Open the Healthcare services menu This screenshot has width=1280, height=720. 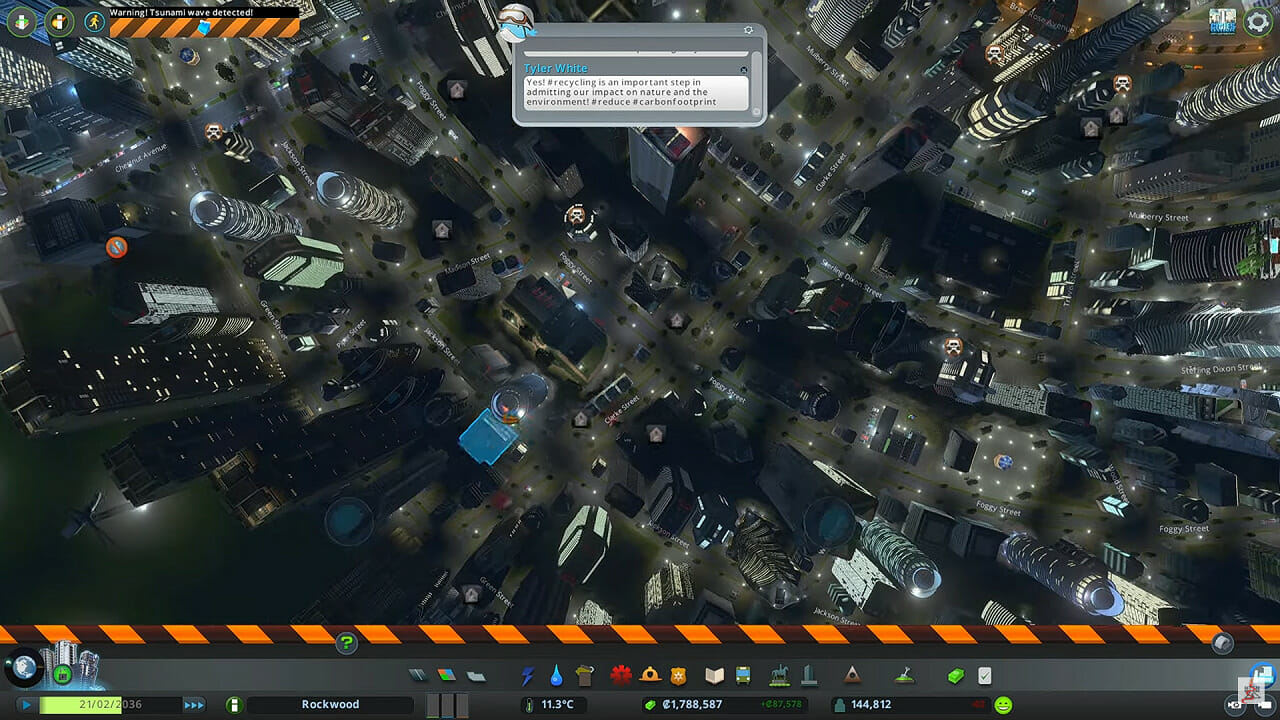point(621,676)
